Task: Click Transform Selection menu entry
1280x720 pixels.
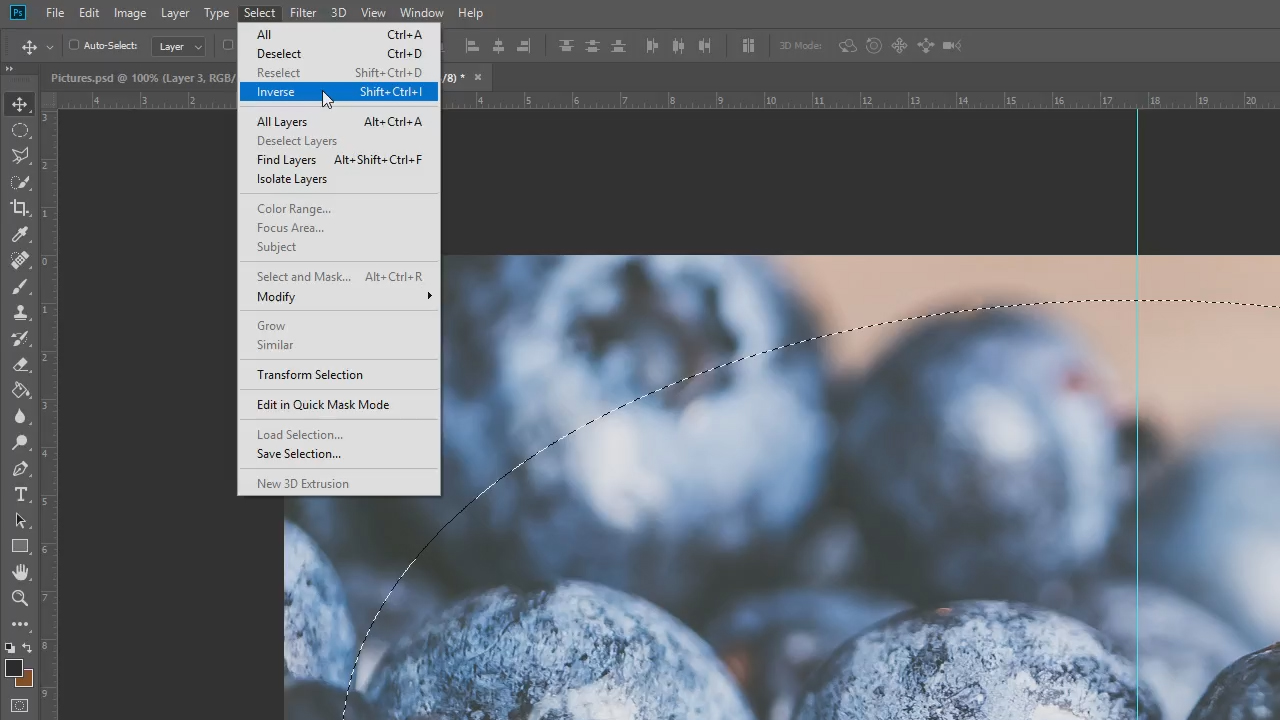Action: [x=310, y=375]
